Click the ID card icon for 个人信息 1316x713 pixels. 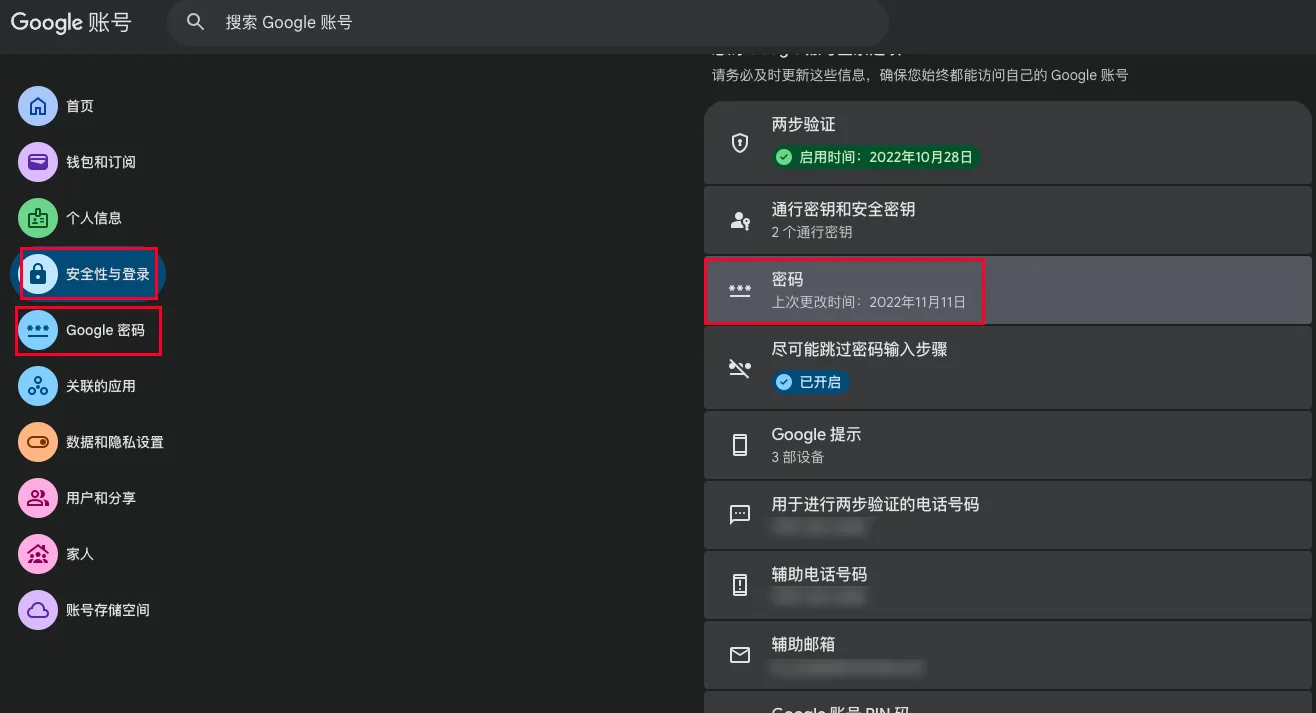tap(38, 218)
